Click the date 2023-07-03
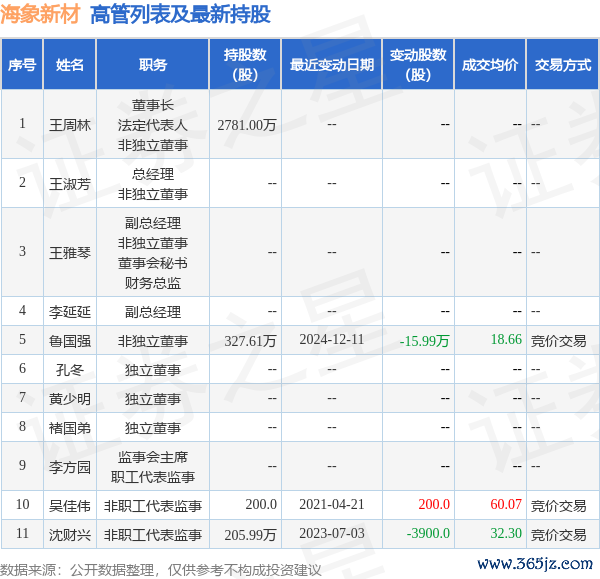600x579 pixels. pos(332,533)
